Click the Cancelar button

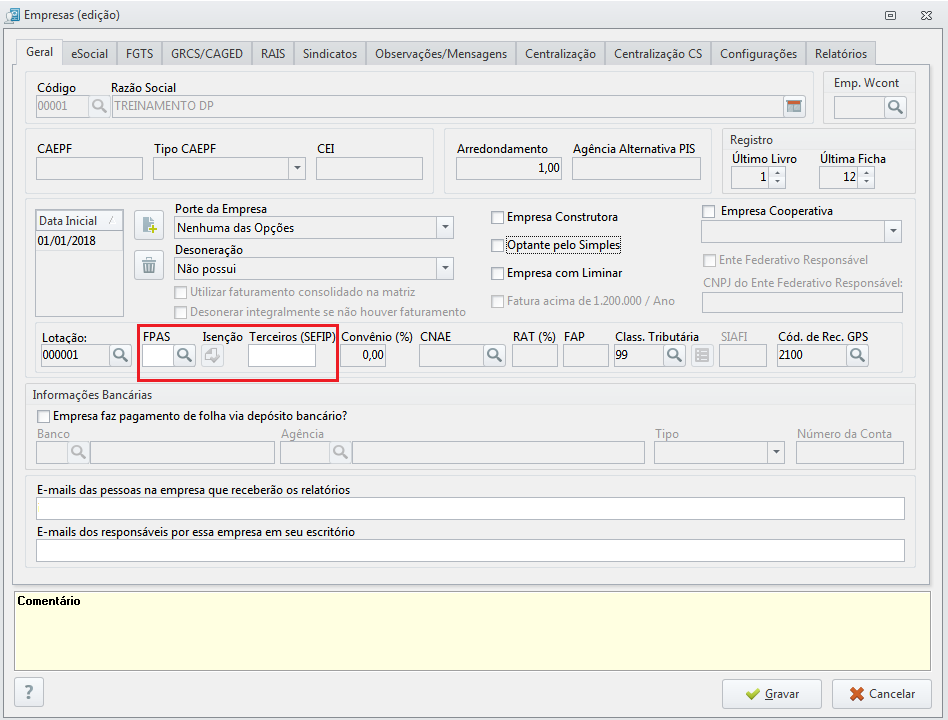pyautogui.click(x=881, y=694)
